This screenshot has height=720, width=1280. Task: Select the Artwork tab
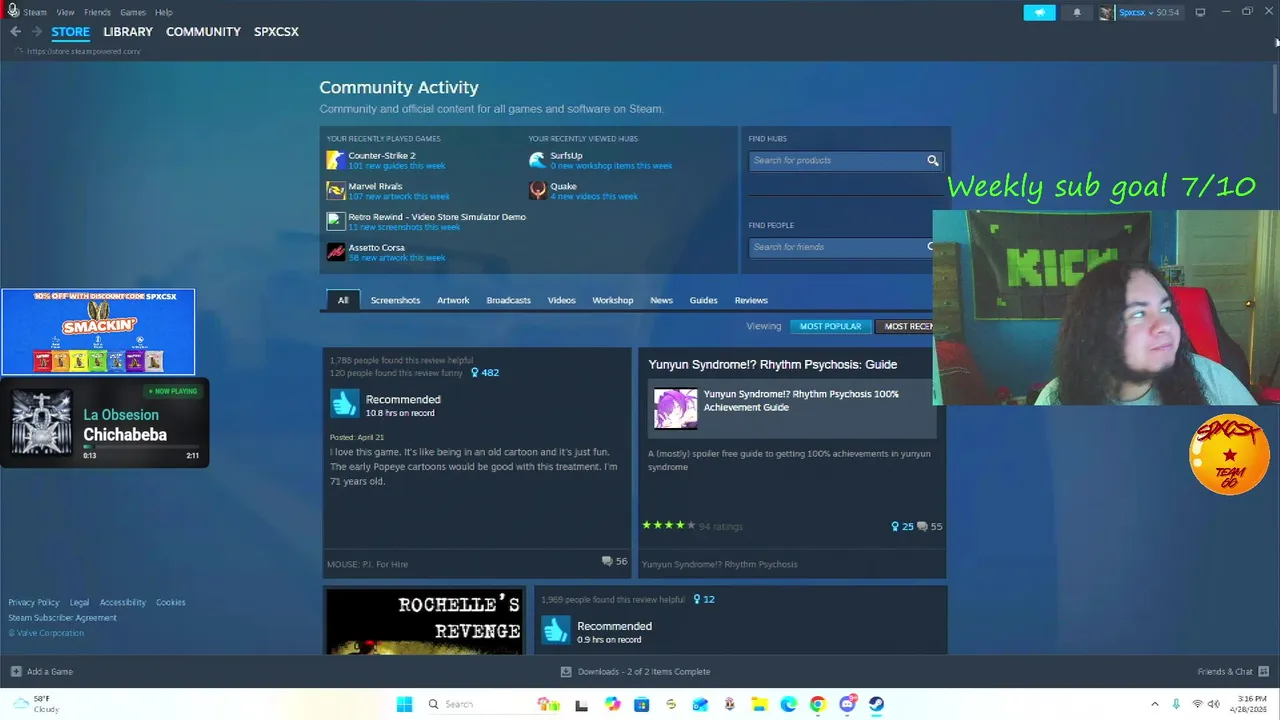[453, 300]
